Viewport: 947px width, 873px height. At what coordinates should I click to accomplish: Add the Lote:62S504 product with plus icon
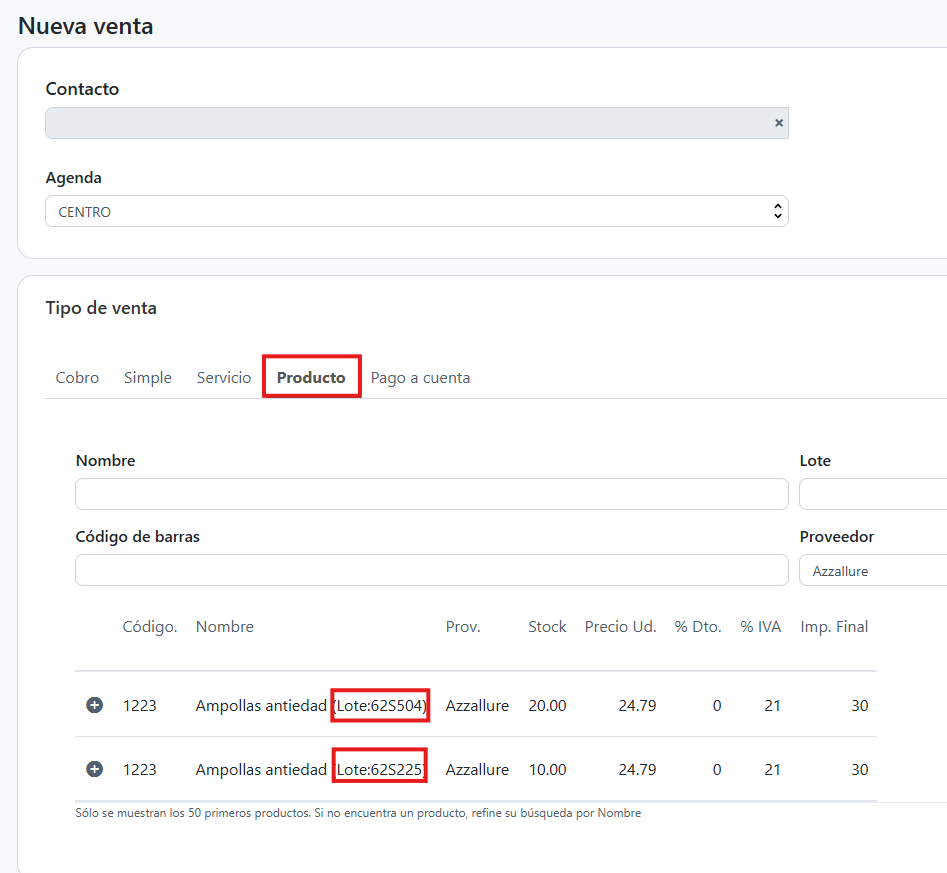[94, 705]
